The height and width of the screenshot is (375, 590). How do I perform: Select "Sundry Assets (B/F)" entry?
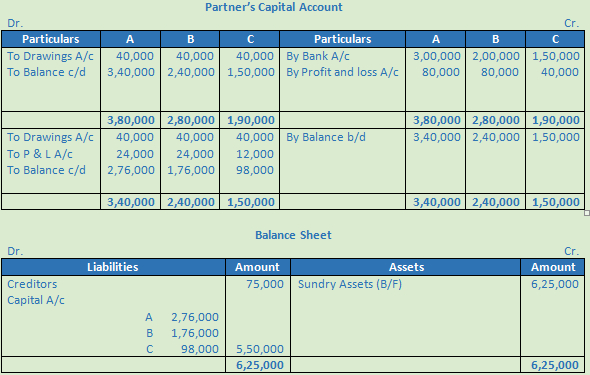point(350,284)
